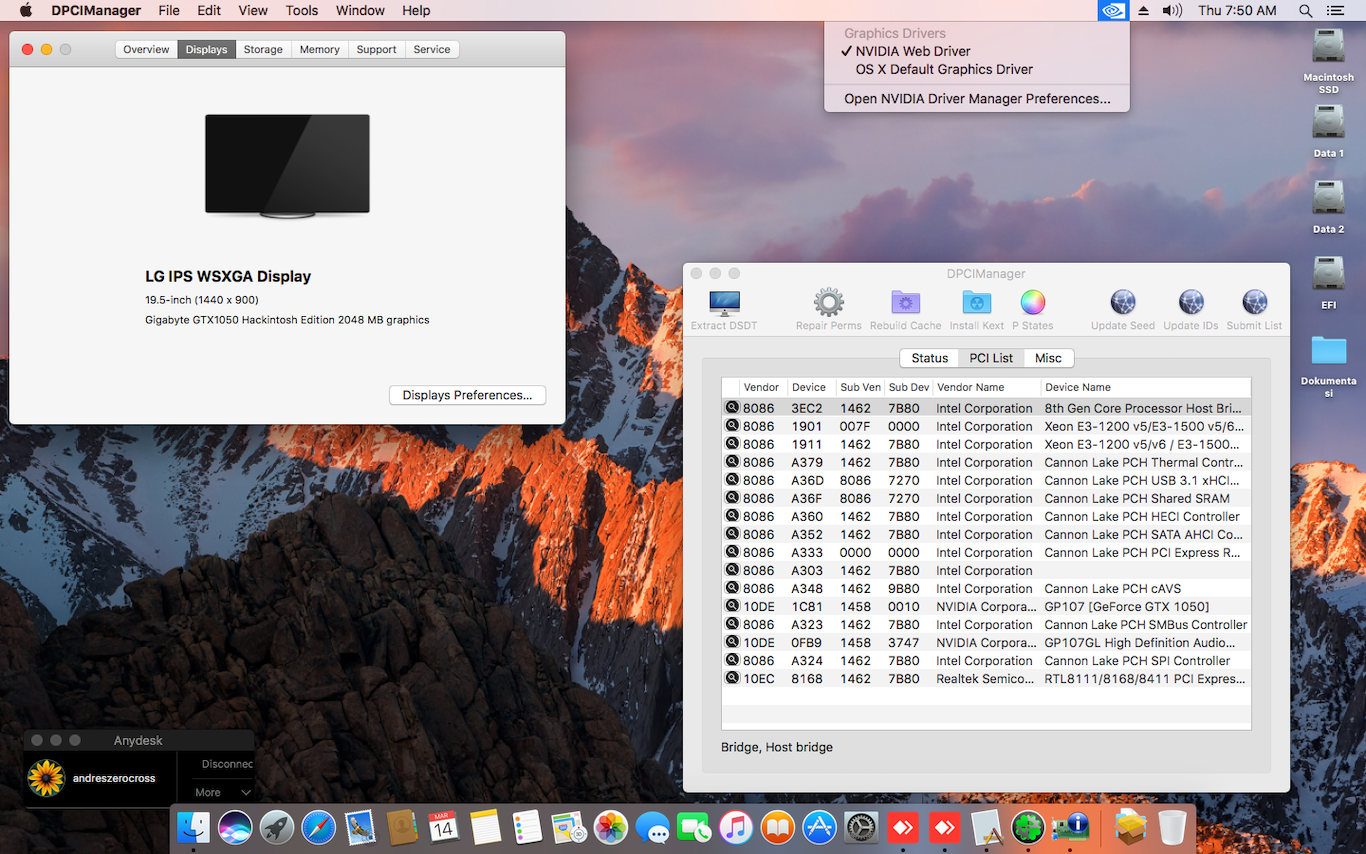Launch Safari from the Dock
This screenshot has height=854, width=1366.
(319, 827)
